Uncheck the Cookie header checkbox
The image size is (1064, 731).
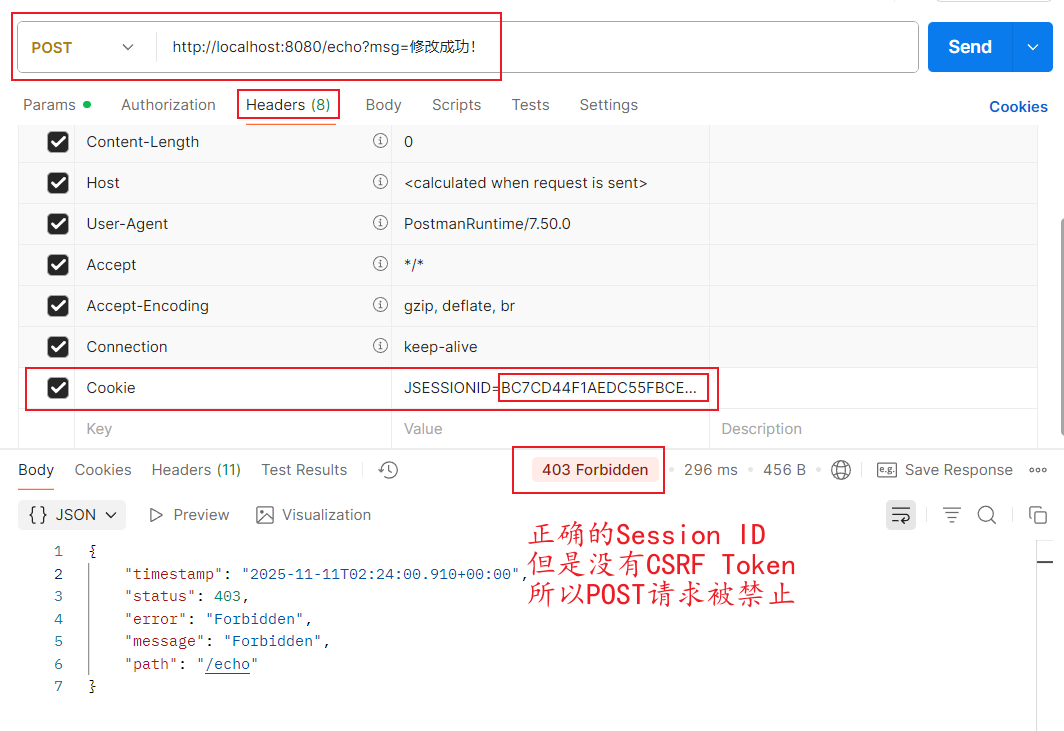click(57, 388)
